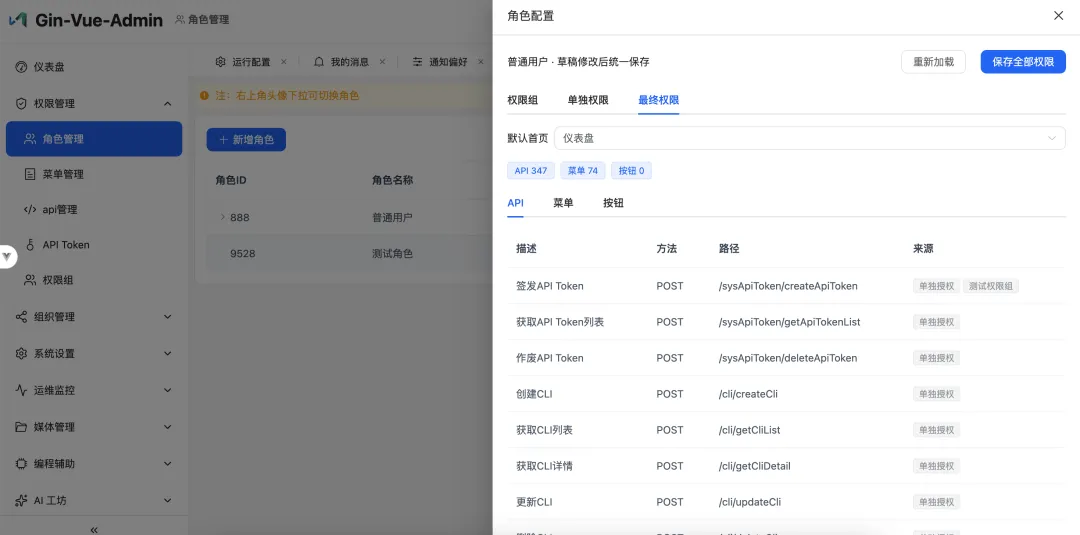The image size is (1080, 535).
Task: Click the bell icon on 我的消息 tab
Action: (319, 61)
